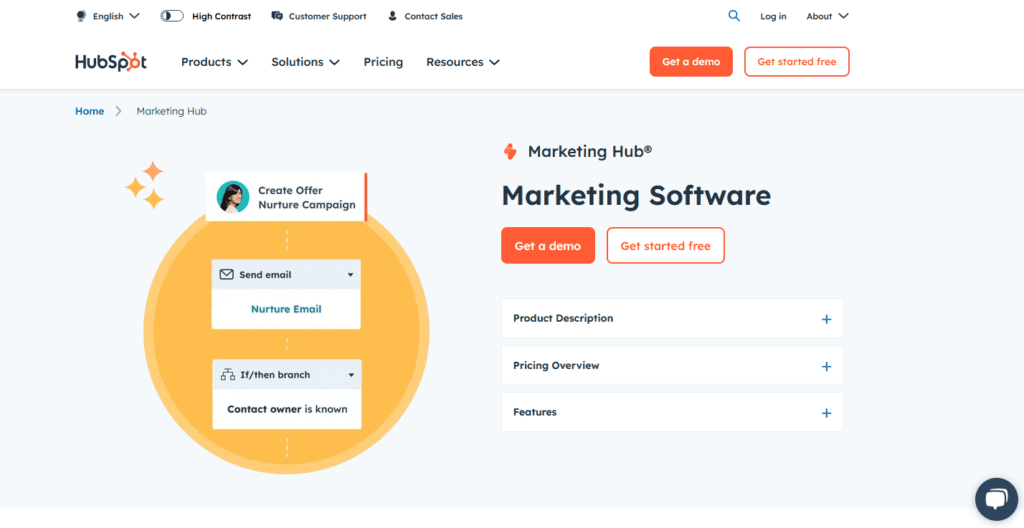1024x528 pixels.
Task: Open the chat widget bubble
Action: (x=995, y=499)
